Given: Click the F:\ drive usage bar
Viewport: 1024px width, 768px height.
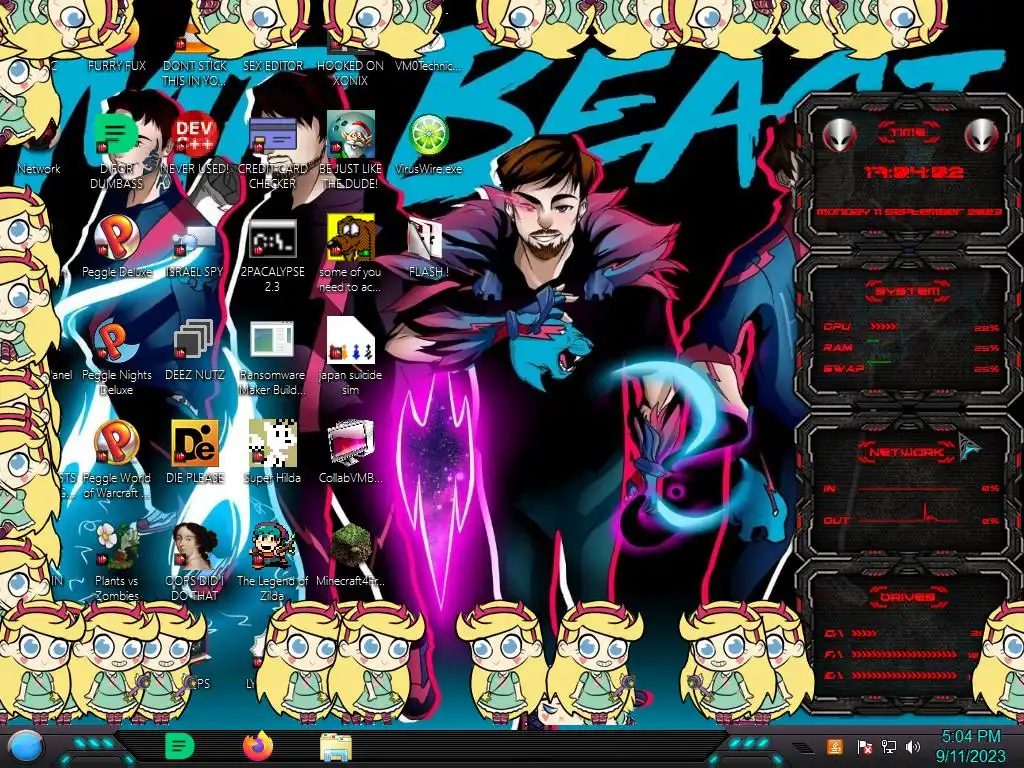Looking at the screenshot, I should (x=906, y=654).
